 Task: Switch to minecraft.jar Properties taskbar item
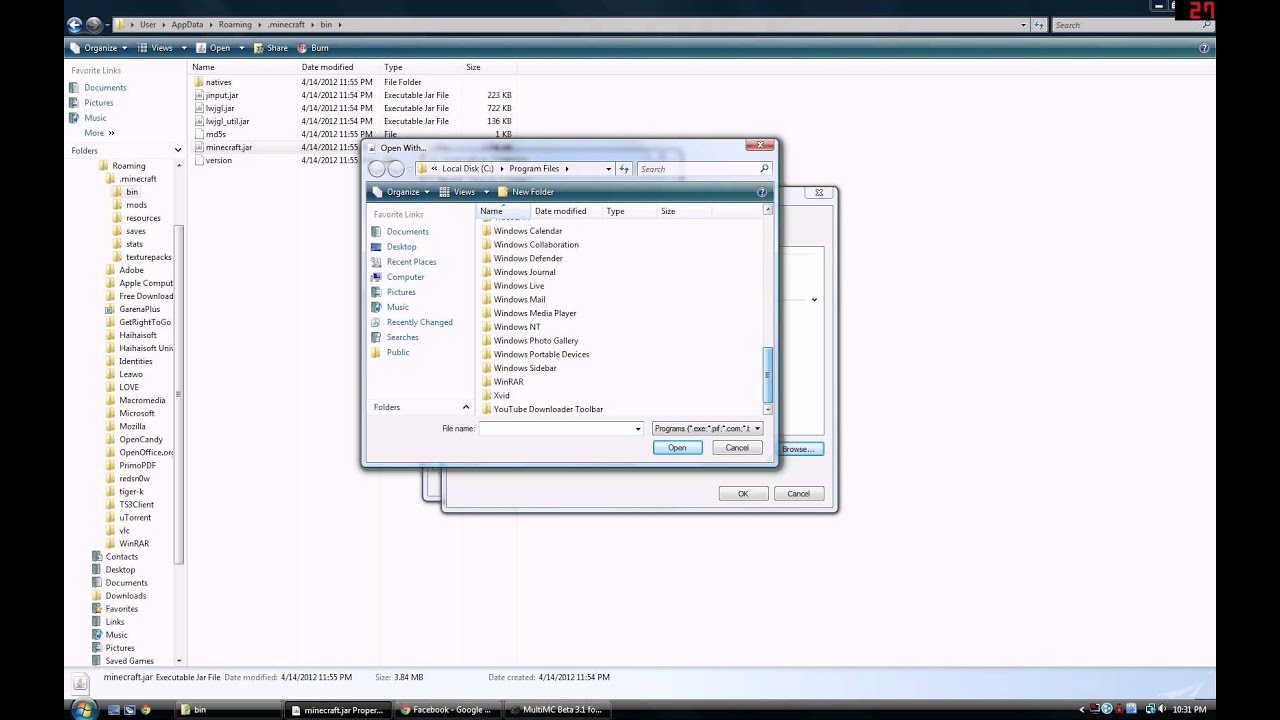(336, 710)
